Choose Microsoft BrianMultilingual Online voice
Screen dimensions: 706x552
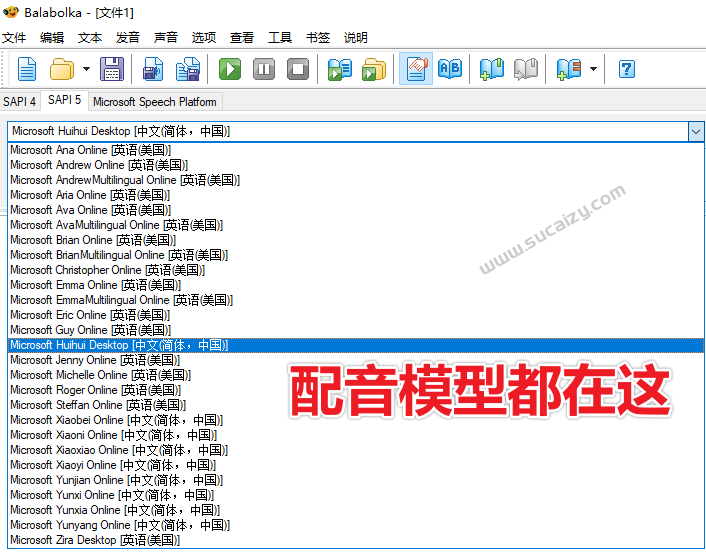(356, 255)
